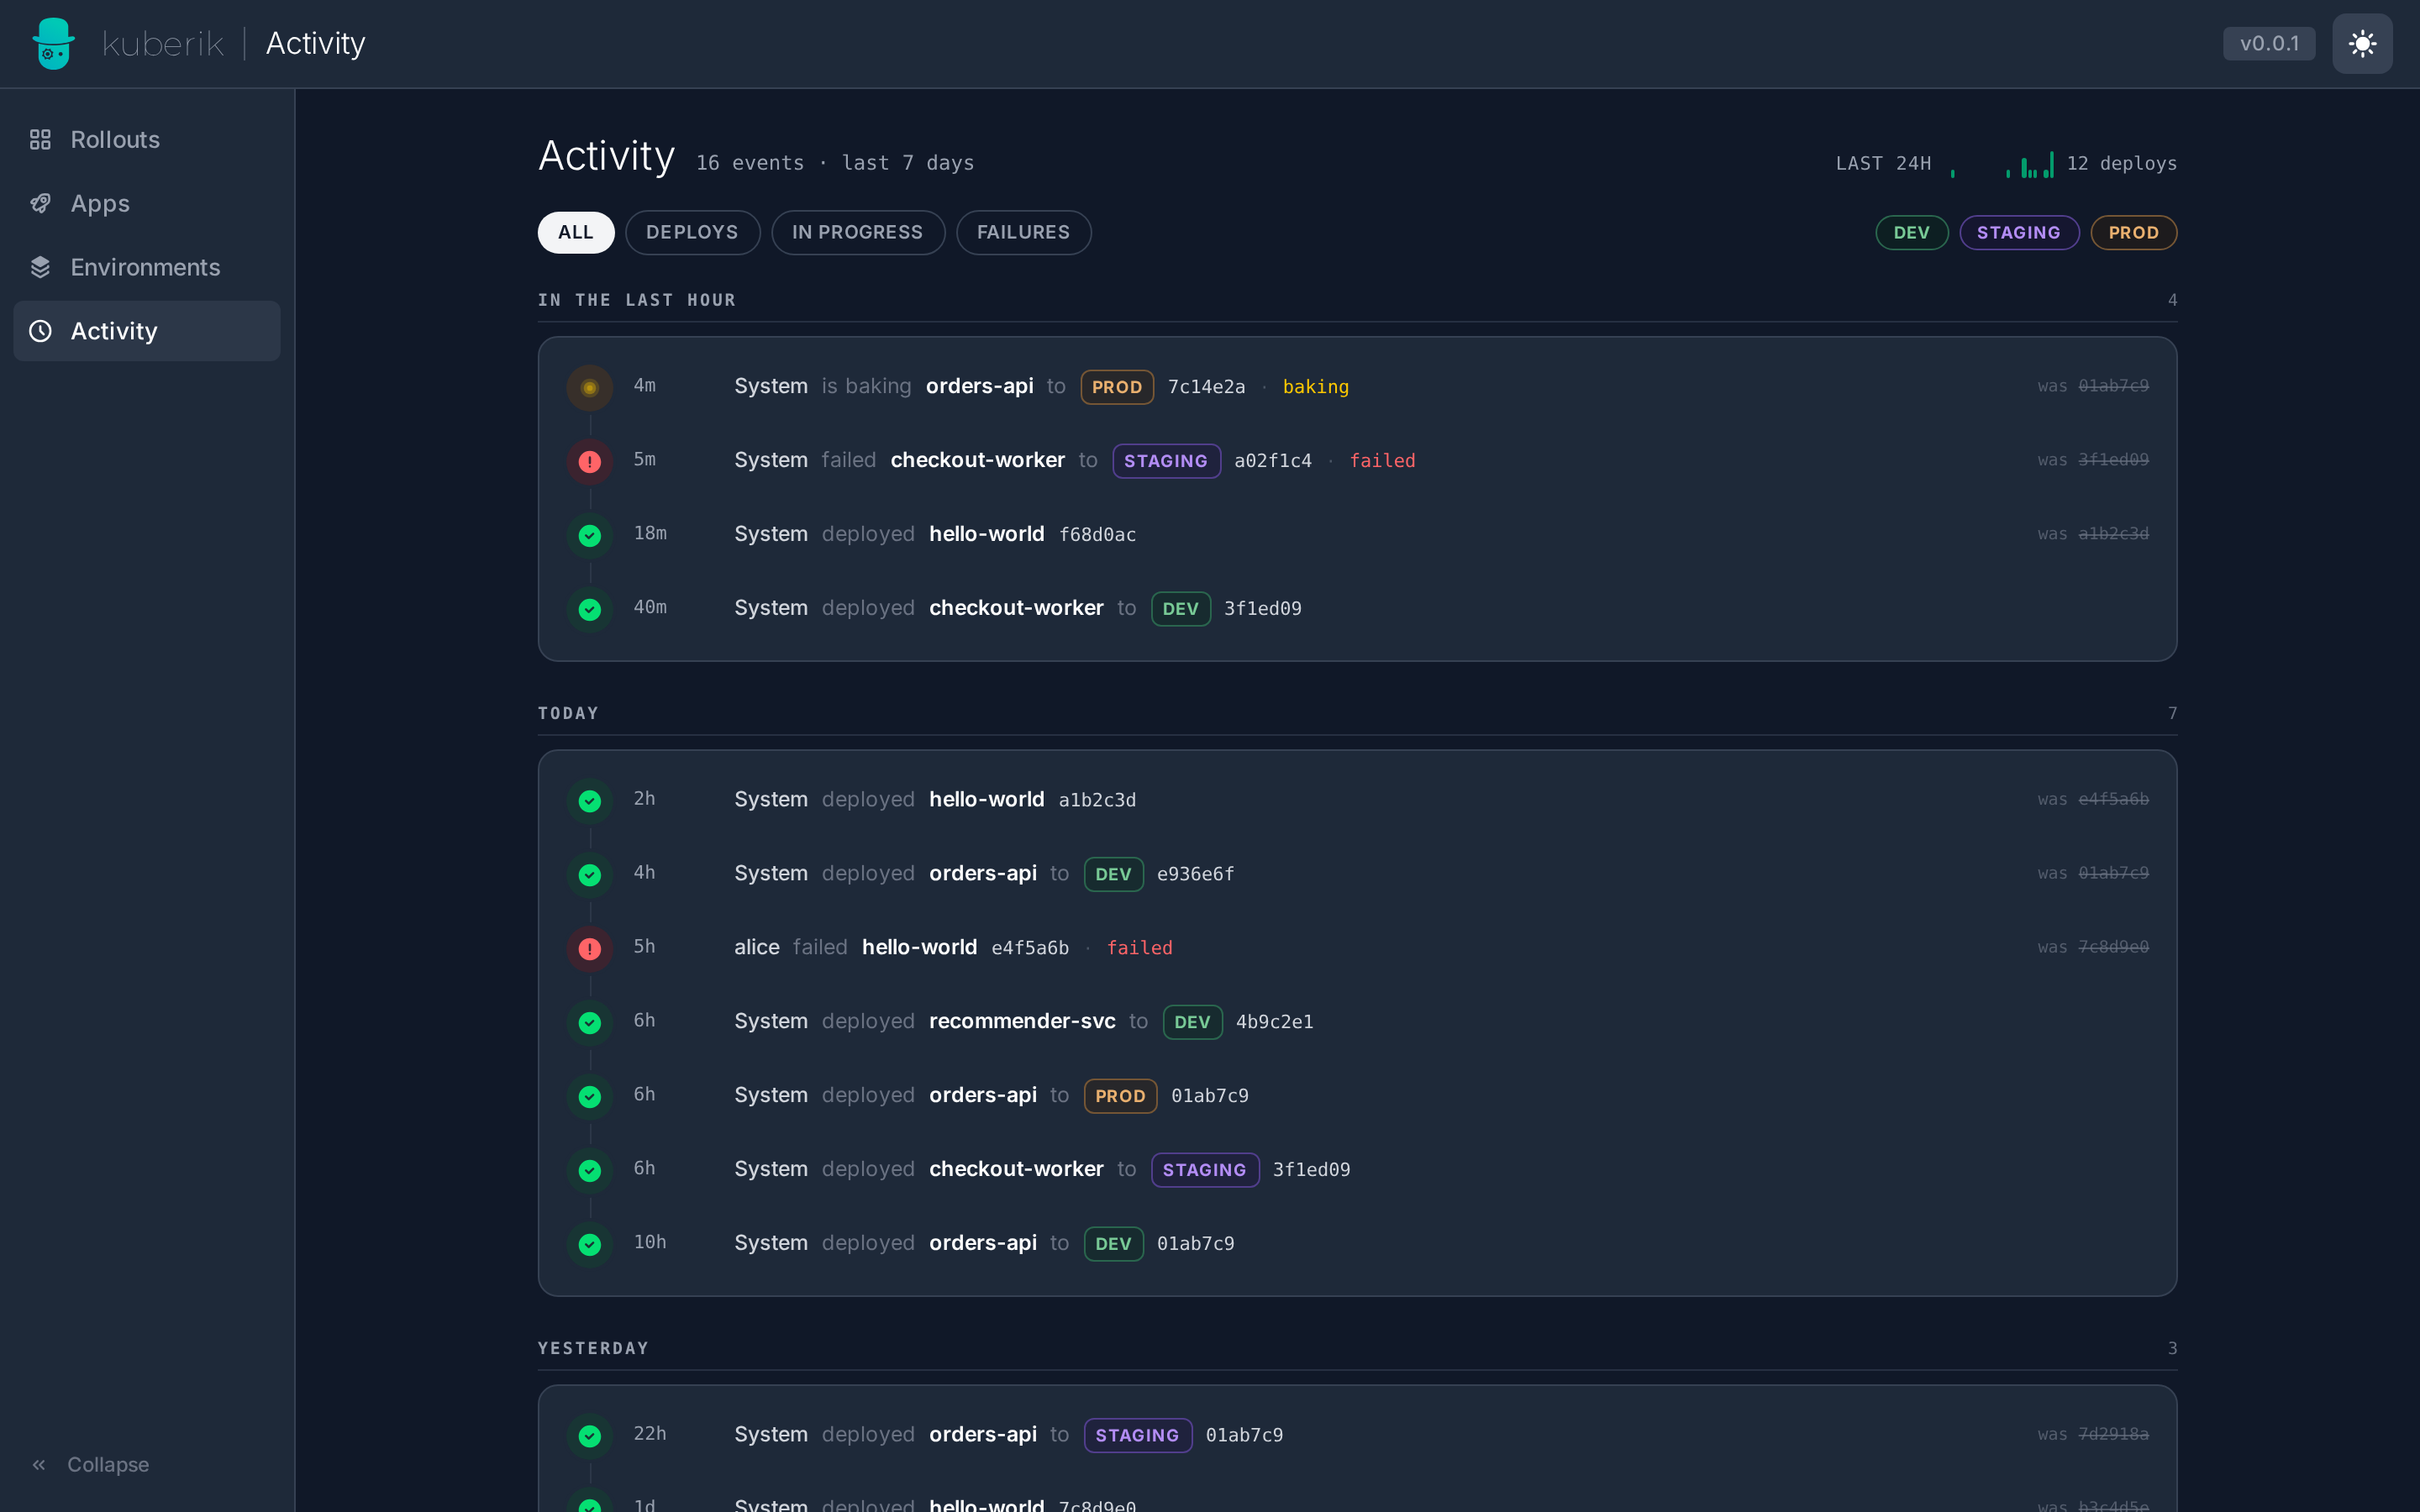Click the v0.0.1 version badge
Image resolution: width=2420 pixels, height=1512 pixels.
[2269, 44]
